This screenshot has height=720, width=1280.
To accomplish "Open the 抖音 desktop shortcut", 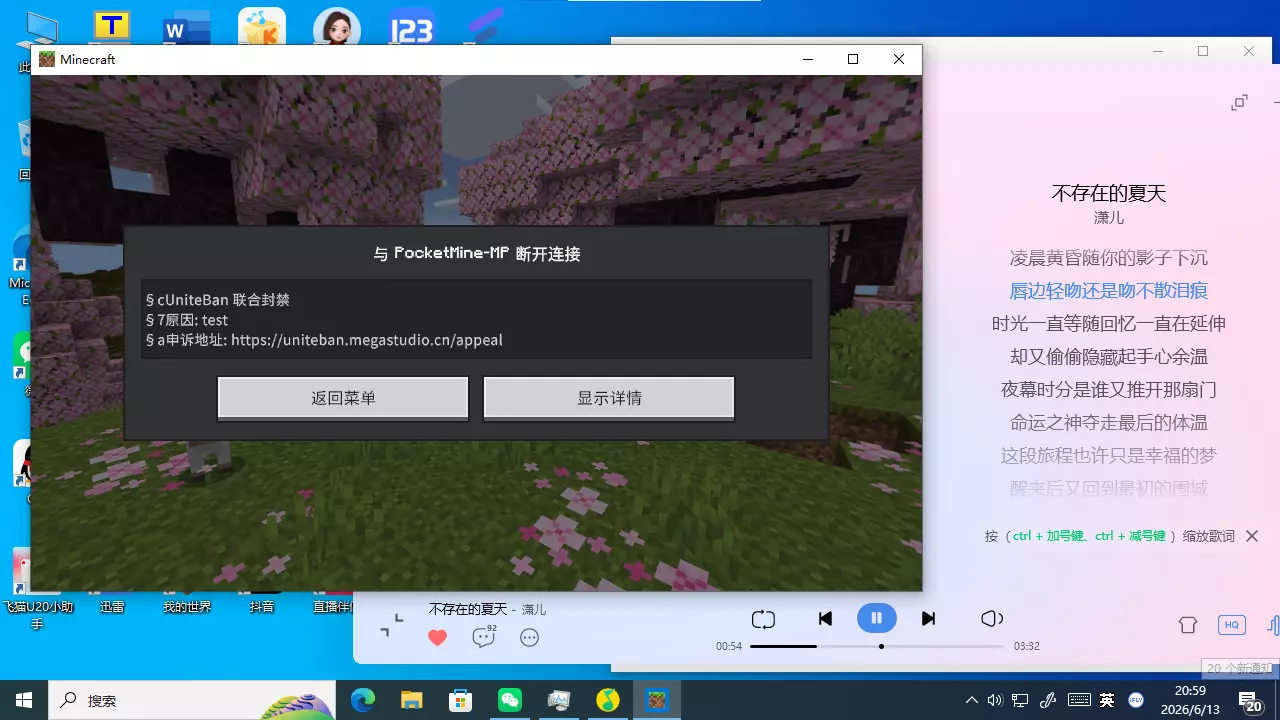I will coord(262,606).
